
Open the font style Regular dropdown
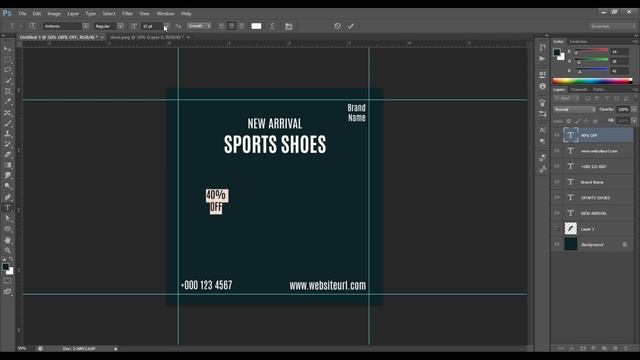click(x=120, y=26)
